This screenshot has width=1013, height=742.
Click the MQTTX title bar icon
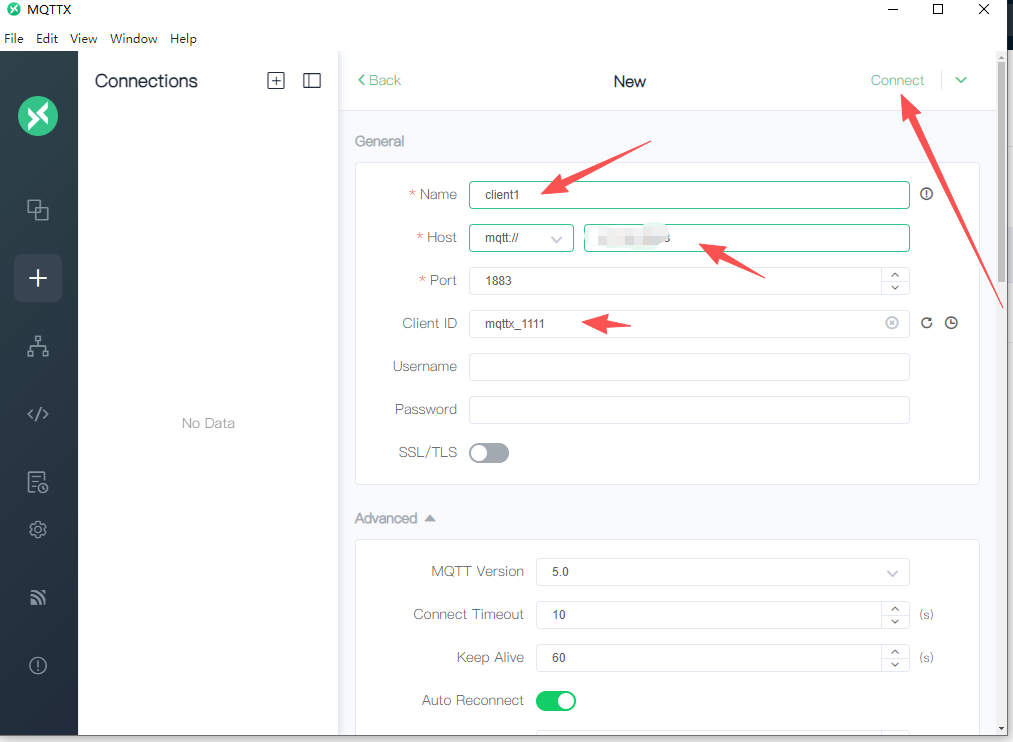tap(14, 10)
